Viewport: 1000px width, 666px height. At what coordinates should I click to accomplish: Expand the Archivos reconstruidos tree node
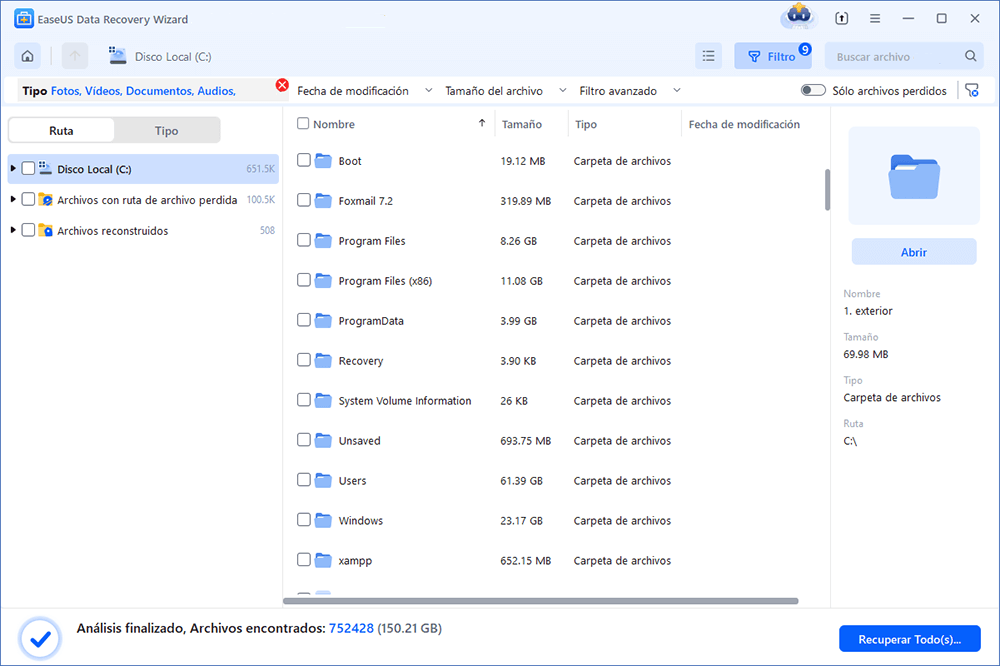coord(13,230)
